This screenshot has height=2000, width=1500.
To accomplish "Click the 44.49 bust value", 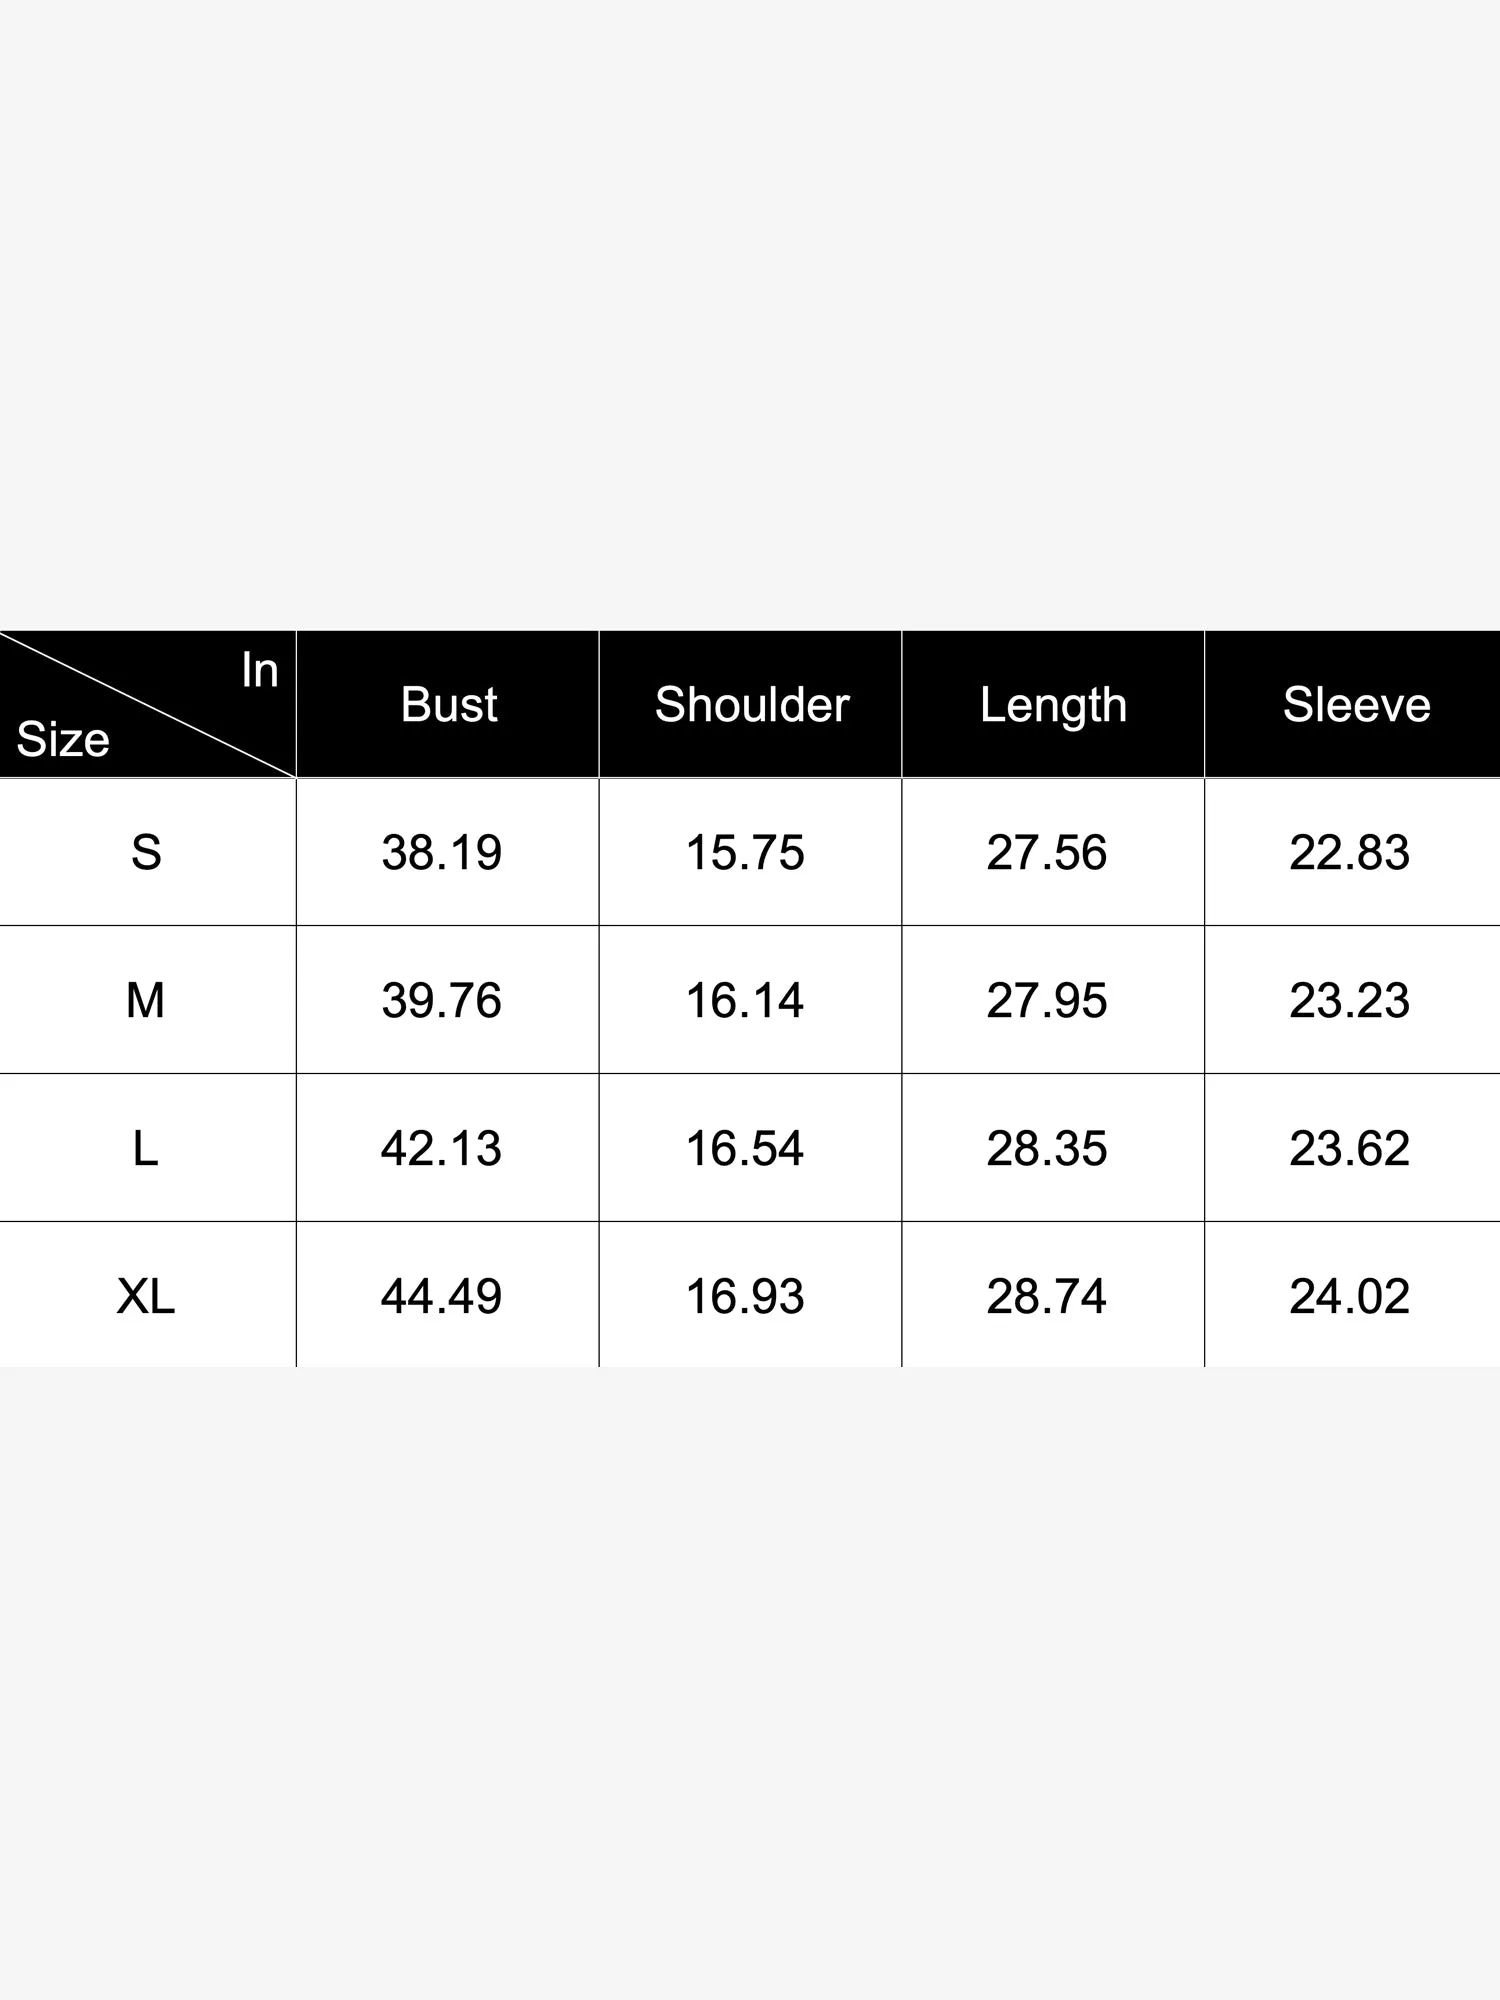I will (441, 1297).
